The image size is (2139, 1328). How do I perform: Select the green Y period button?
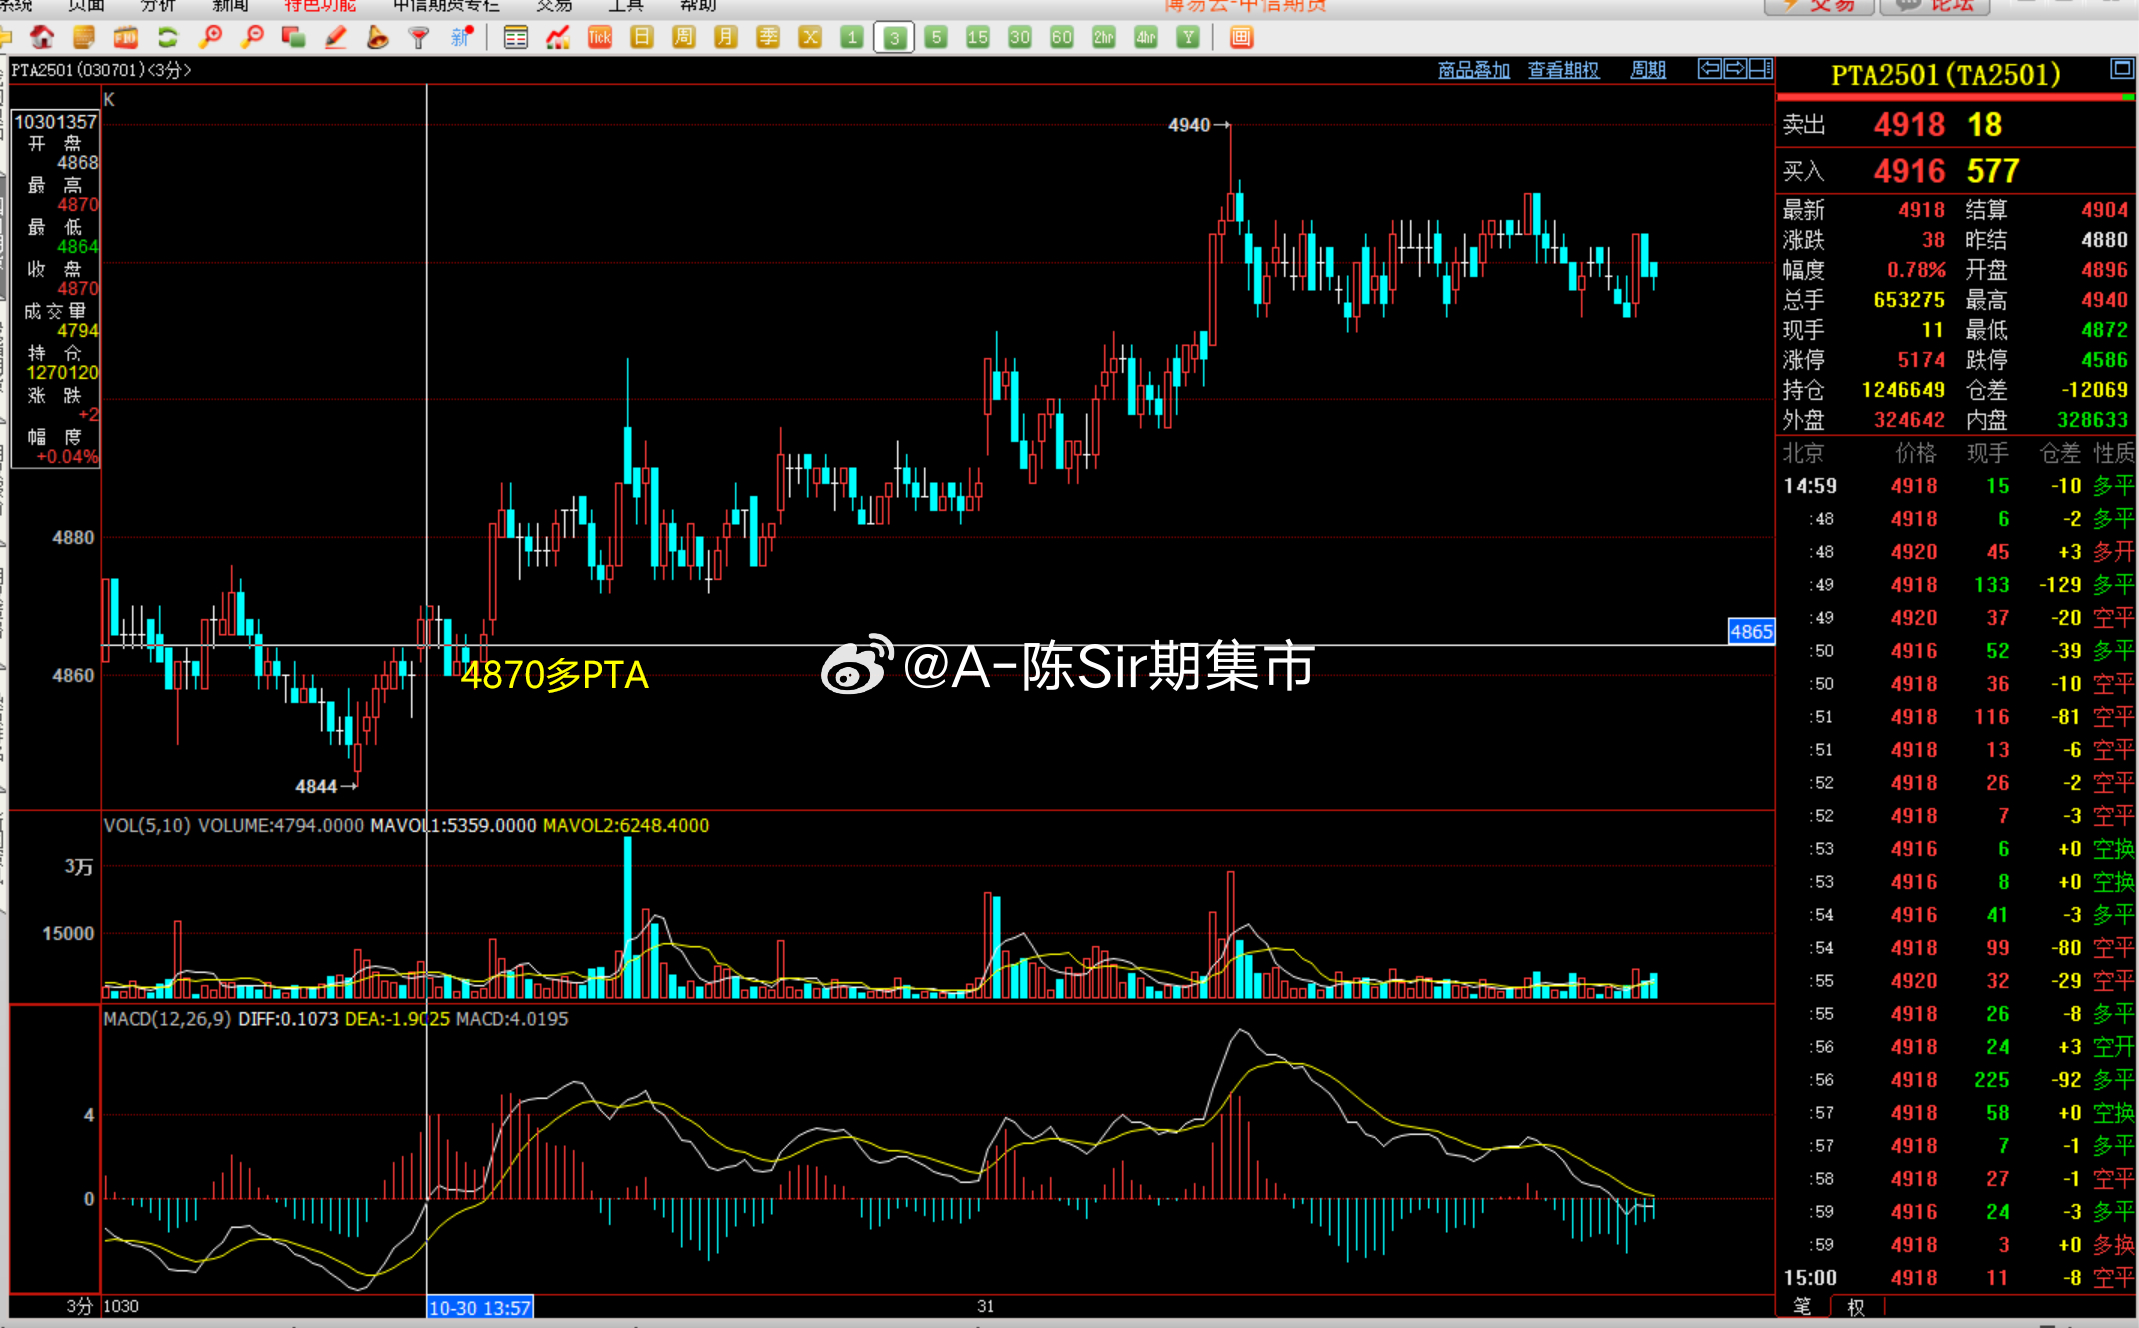[1188, 38]
